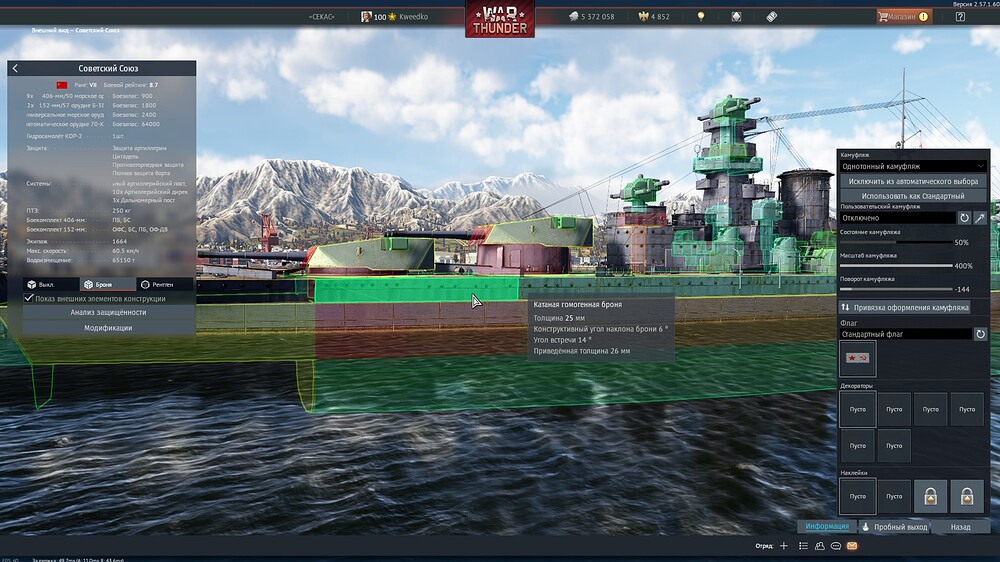The image size is (1000, 562).
Task: Open Модификации modifications
Action: coord(108,328)
